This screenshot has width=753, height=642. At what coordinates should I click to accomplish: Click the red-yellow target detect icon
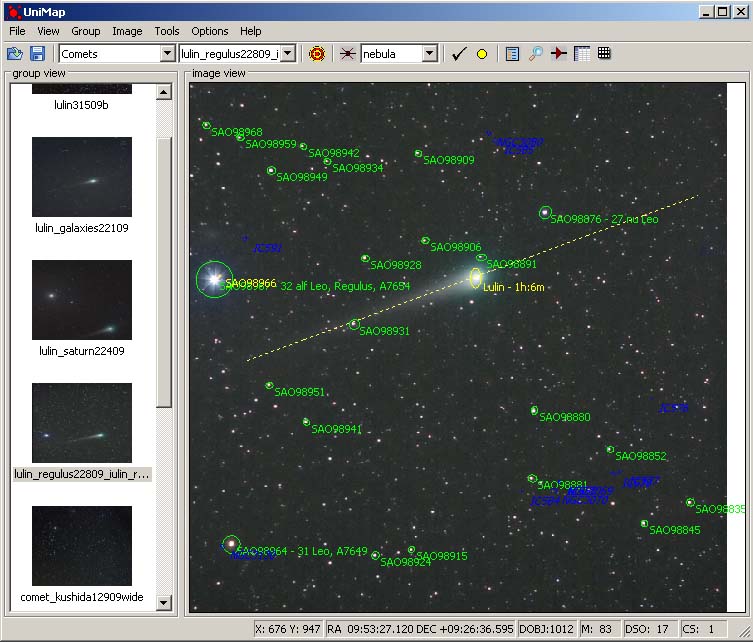[x=317, y=53]
